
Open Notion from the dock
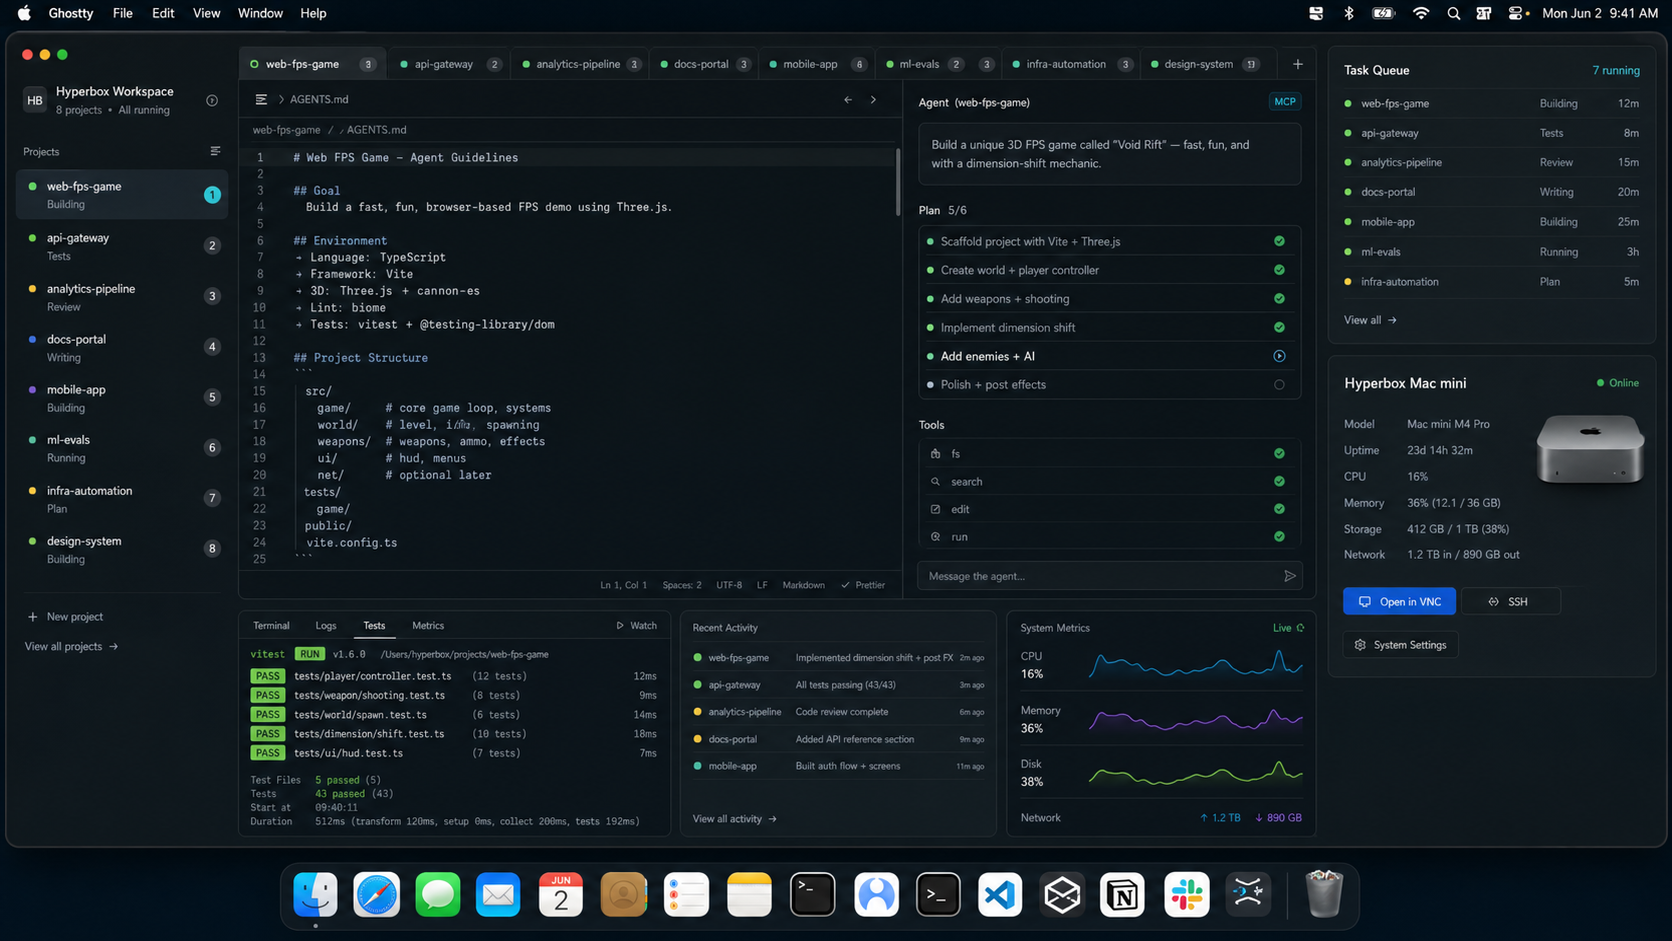click(1123, 894)
